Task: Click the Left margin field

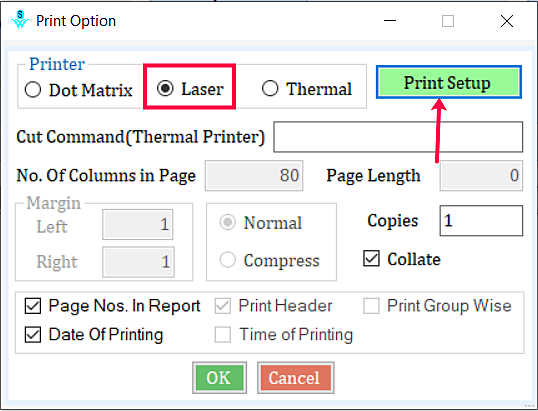Action: (x=138, y=224)
